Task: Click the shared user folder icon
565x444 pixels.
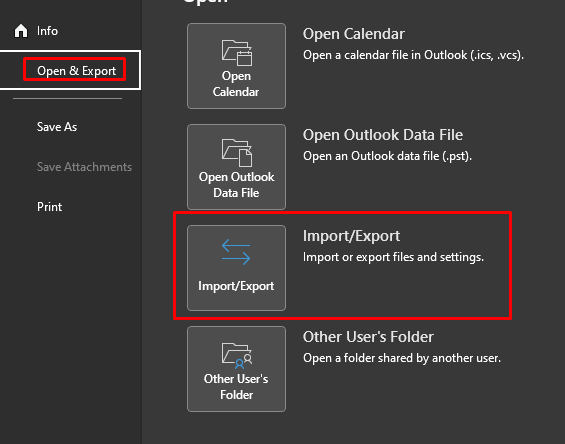Action: pos(236,356)
